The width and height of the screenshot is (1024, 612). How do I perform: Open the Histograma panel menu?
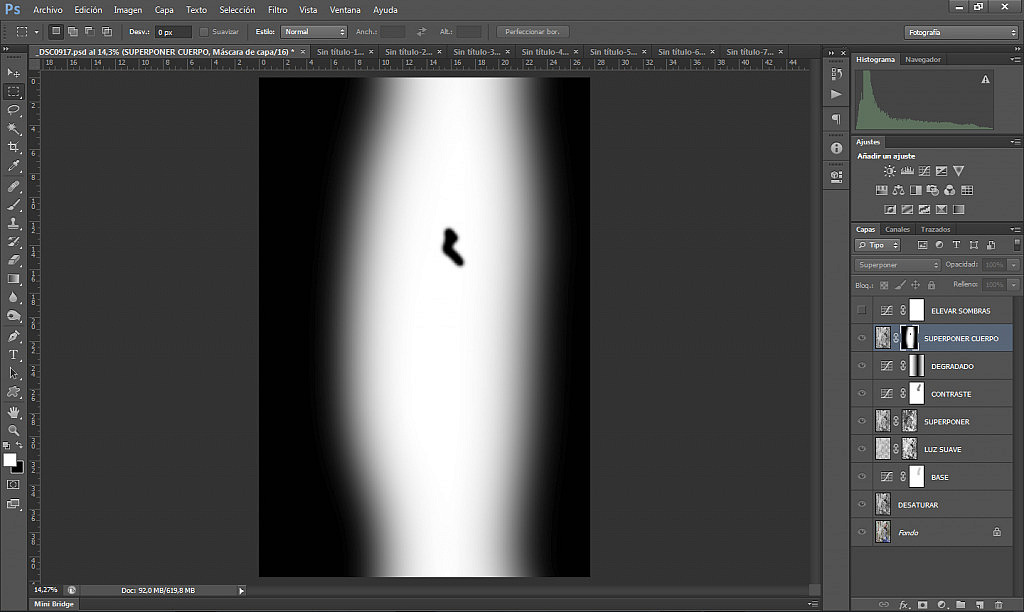click(1015, 59)
